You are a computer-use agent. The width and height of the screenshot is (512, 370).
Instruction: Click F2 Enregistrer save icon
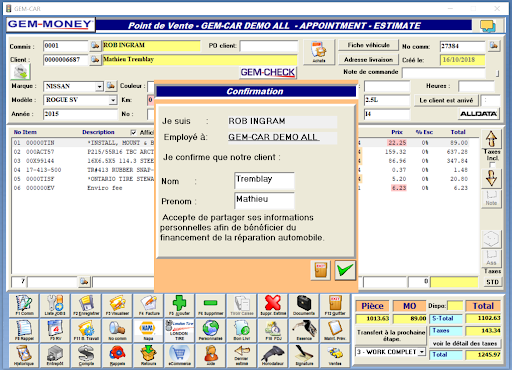click(86, 305)
